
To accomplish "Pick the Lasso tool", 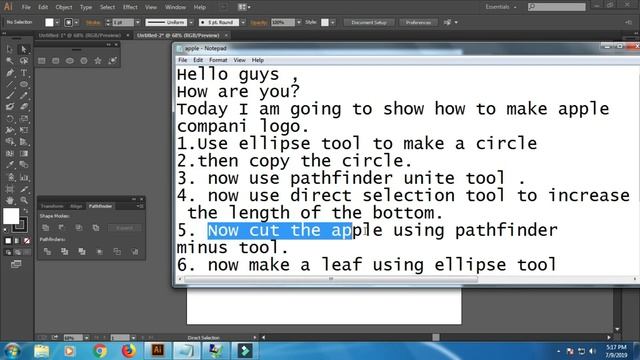I will pyautogui.click(x=24, y=61).
